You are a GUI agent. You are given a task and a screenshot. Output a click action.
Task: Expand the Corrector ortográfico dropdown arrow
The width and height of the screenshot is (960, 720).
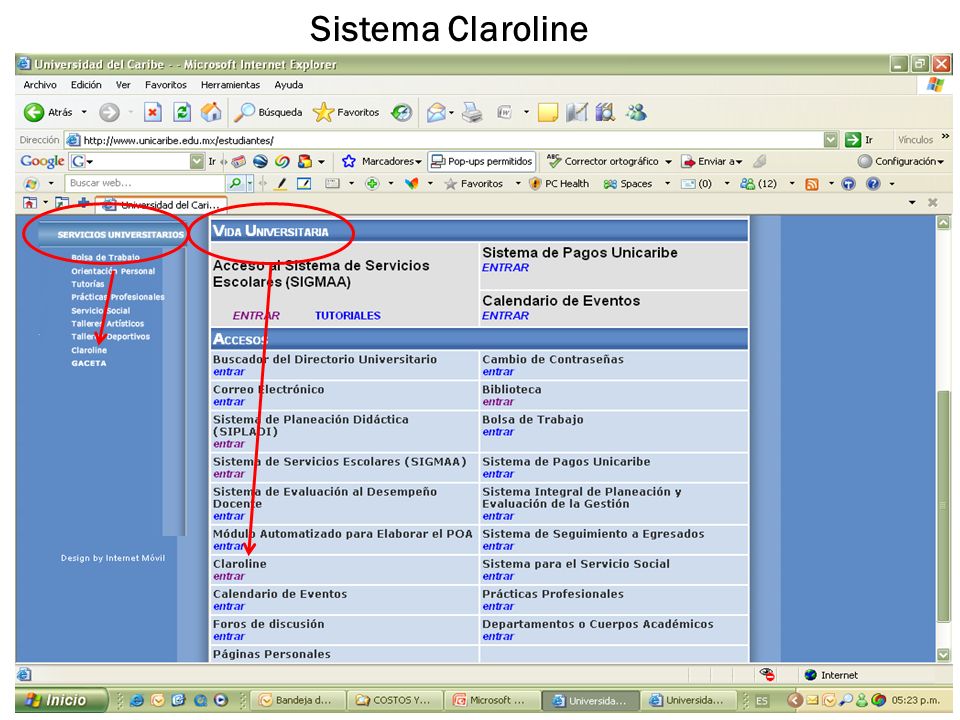668,162
